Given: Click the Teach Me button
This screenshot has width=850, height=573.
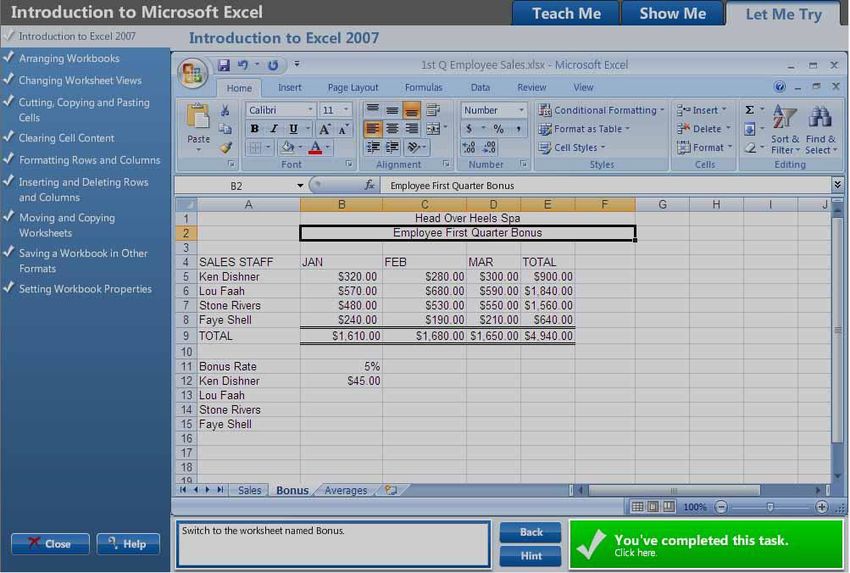Looking at the screenshot, I should click(566, 14).
